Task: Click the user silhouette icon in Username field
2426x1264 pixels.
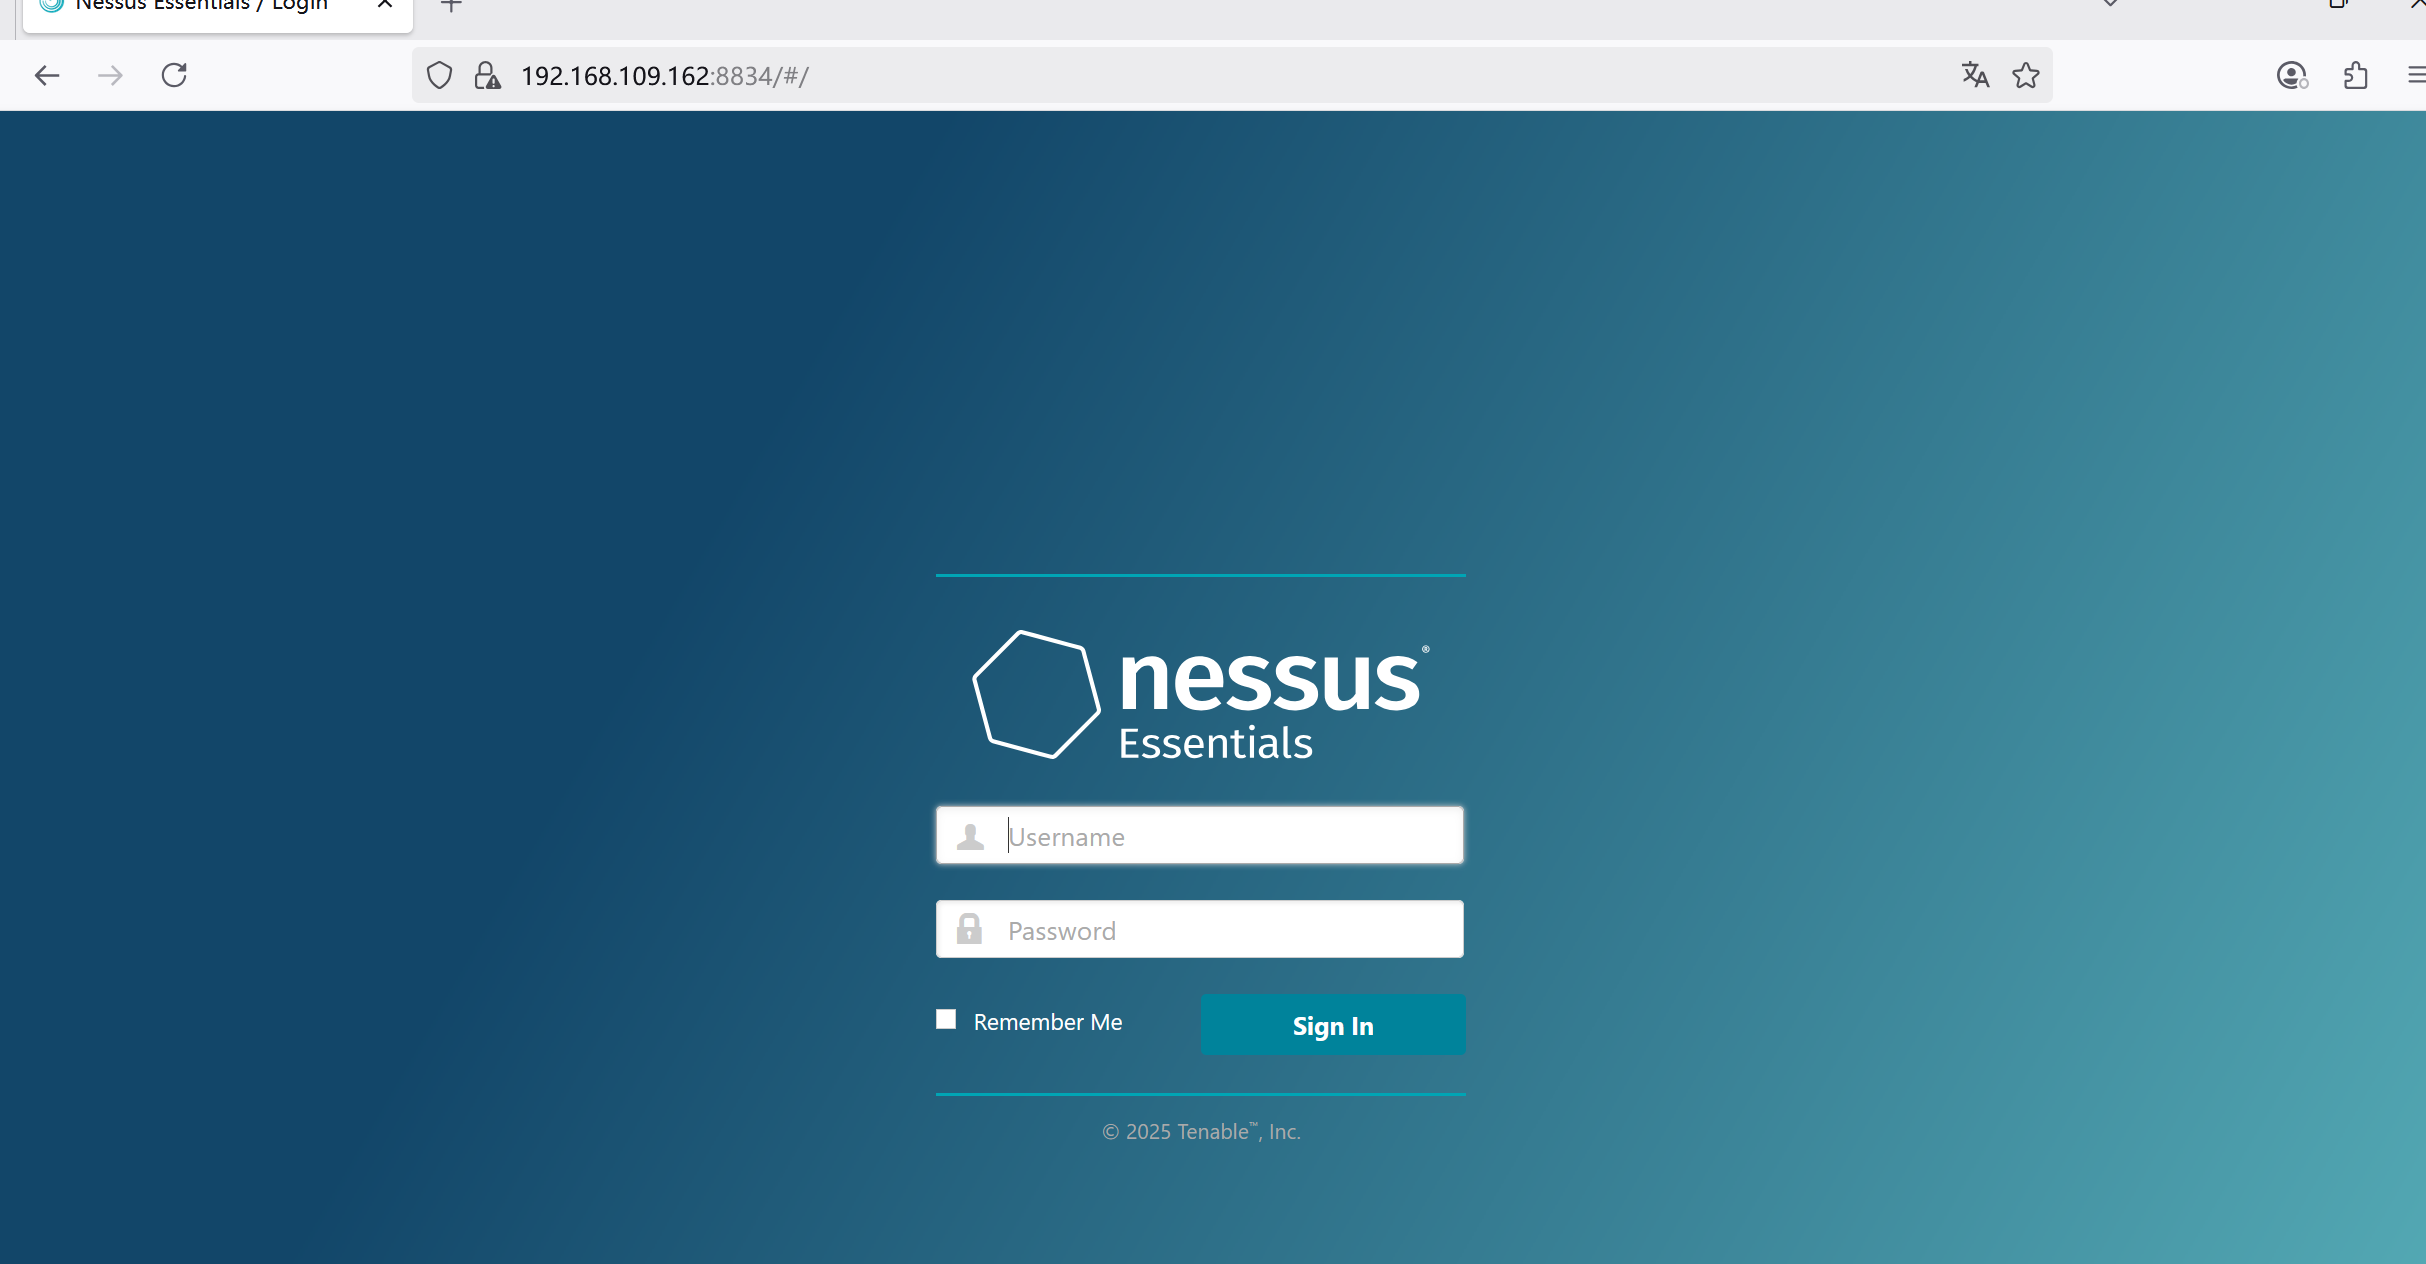Action: [970, 836]
